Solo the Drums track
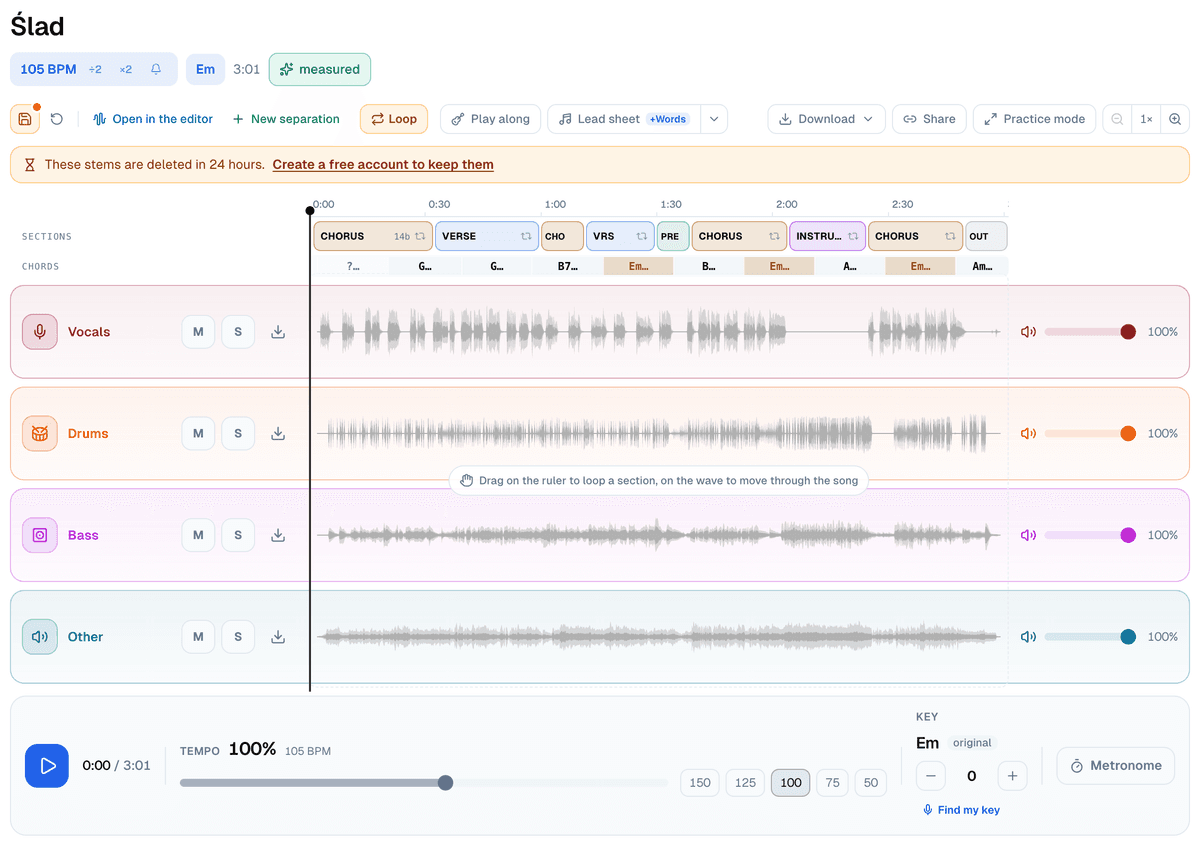The width and height of the screenshot is (1200, 845). coord(238,433)
